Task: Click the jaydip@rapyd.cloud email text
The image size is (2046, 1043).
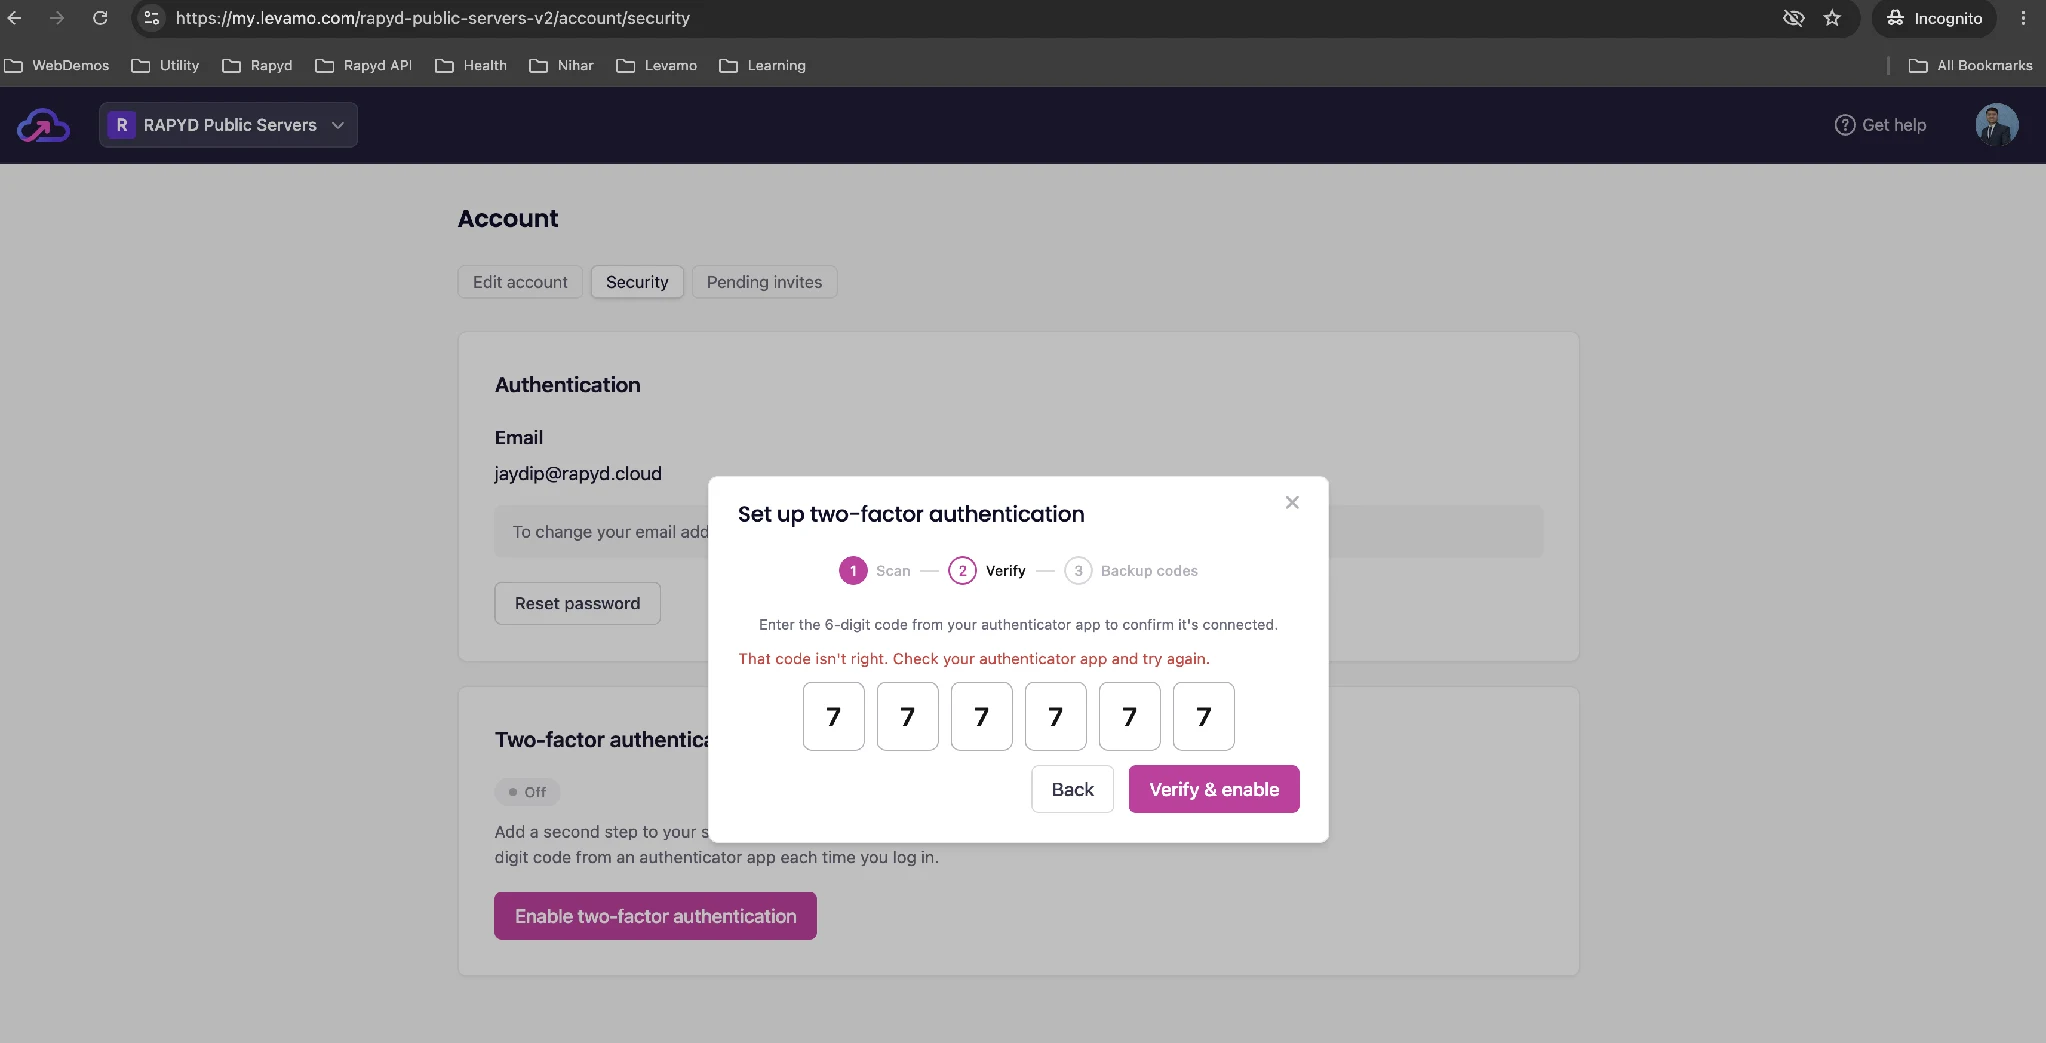Action: point(578,474)
